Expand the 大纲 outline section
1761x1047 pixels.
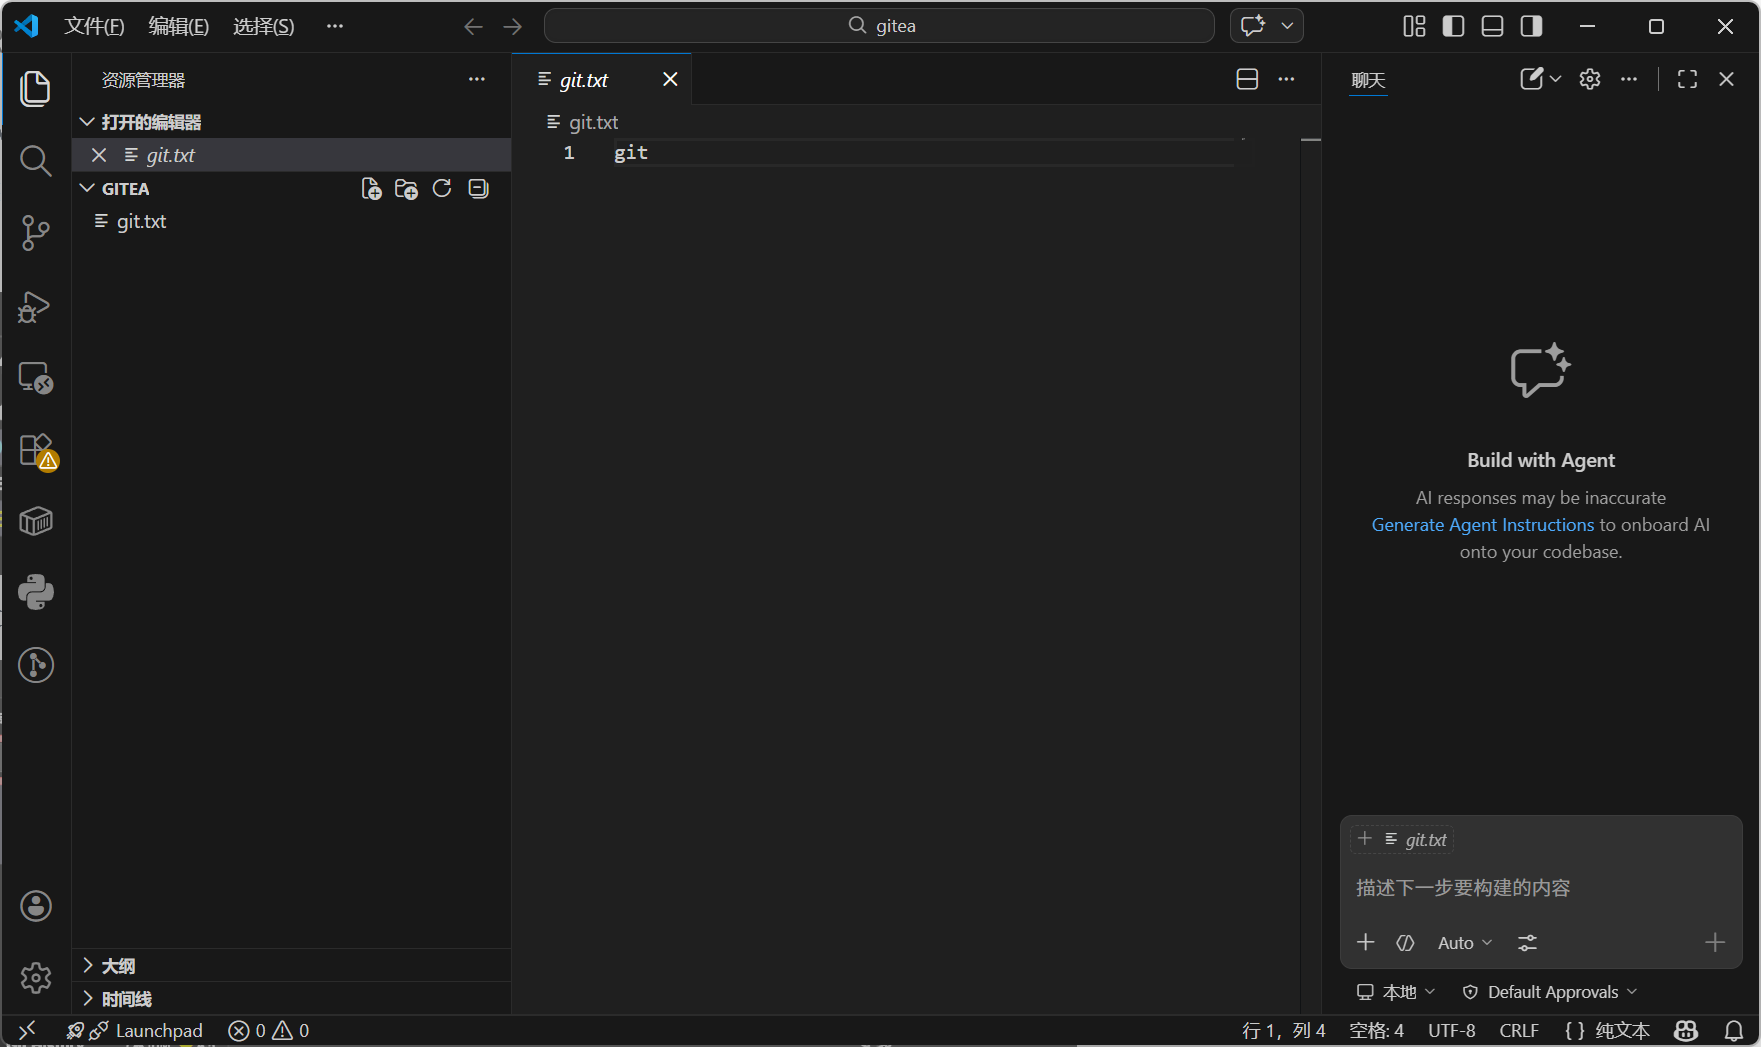pos(118,966)
